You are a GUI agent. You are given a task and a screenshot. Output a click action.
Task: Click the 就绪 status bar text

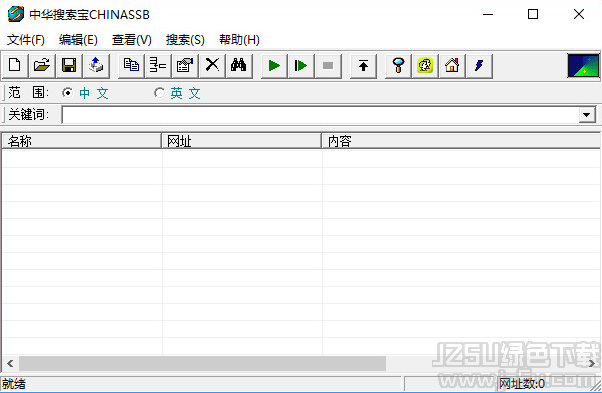pyautogui.click(x=14, y=384)
